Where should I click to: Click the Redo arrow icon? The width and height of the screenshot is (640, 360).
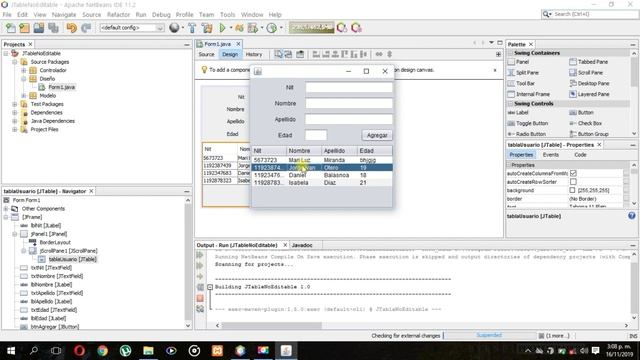click(x=86, y=28)
